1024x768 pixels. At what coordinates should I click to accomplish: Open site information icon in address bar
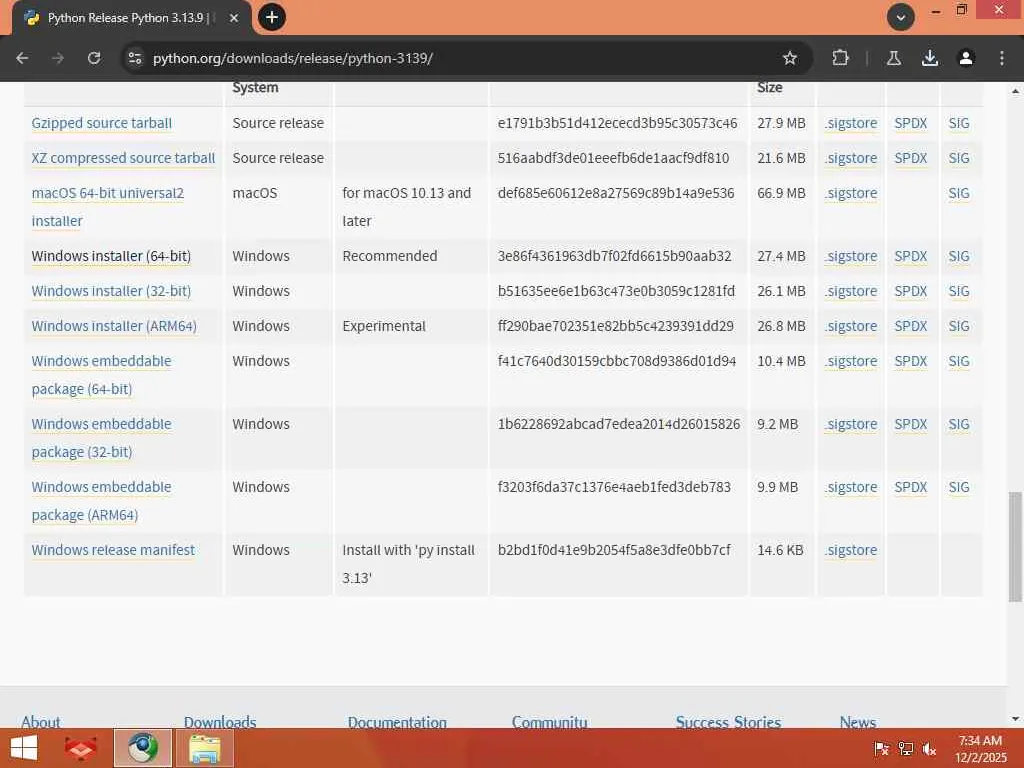coord(135,58)
